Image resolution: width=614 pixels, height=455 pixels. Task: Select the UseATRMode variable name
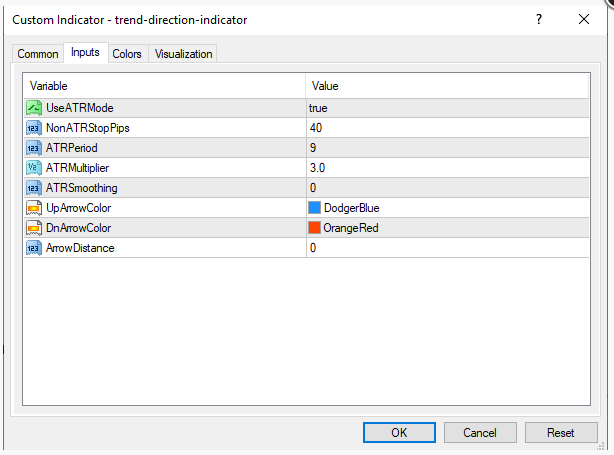80,108
